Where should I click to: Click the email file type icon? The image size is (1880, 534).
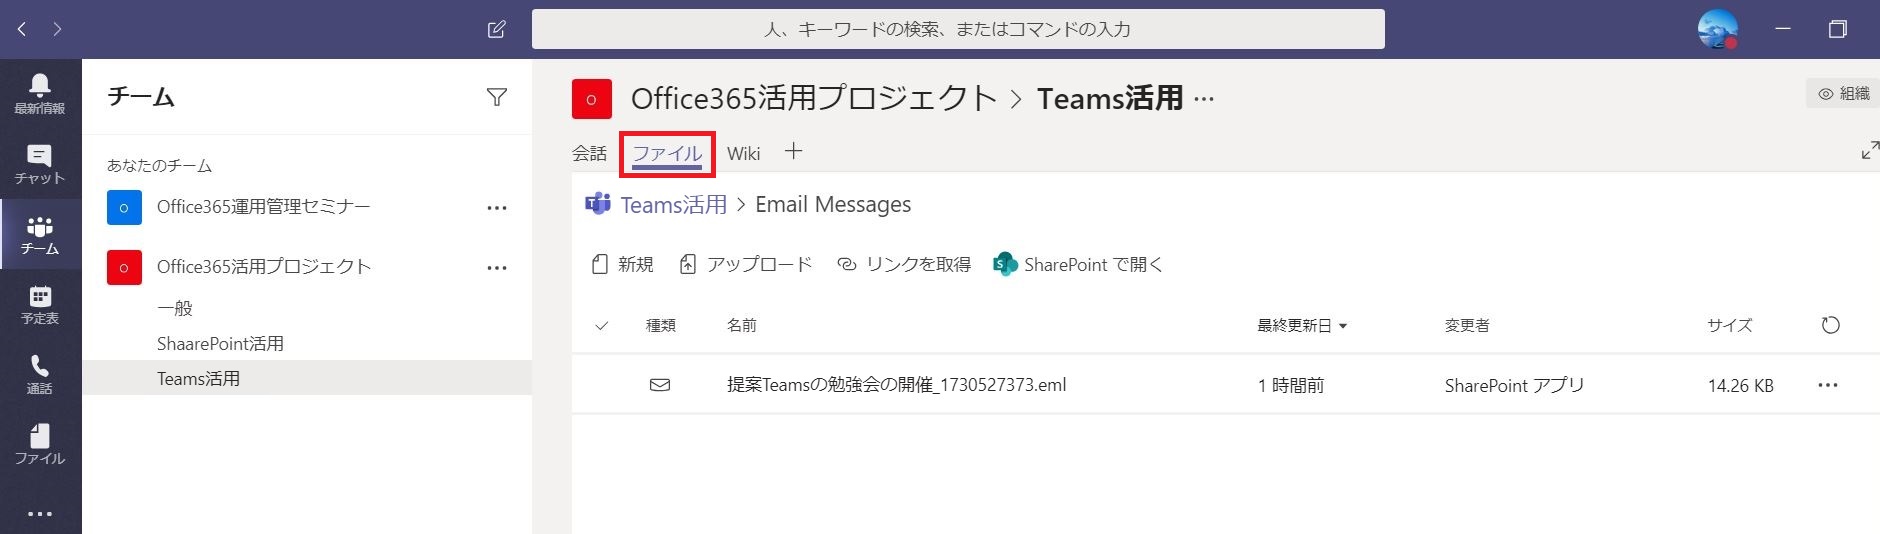(660, 385)
